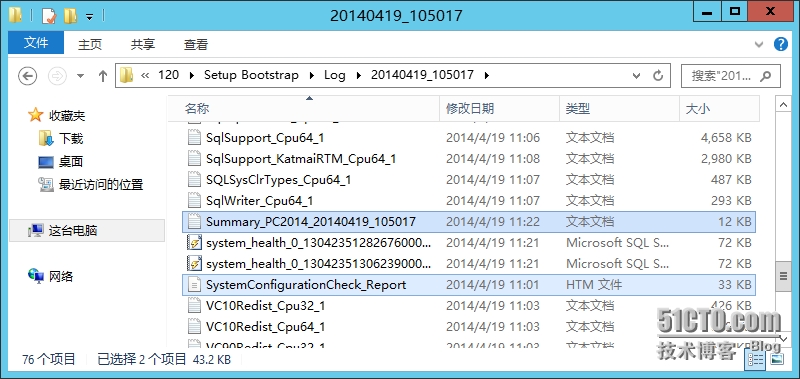The image size is (800, 379).
Task: Select the SystemConfigurationCheck_Report file
Action: [468, 285]
